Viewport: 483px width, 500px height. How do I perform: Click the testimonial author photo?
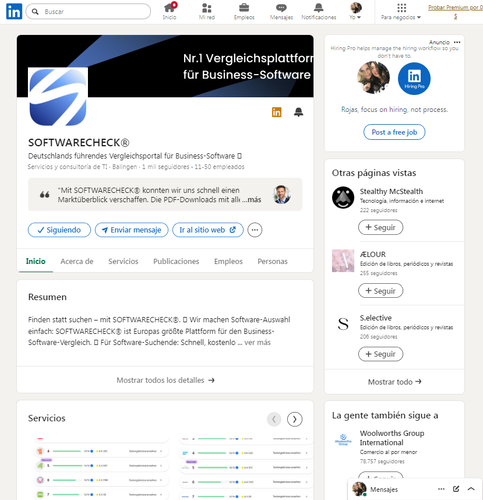point(282,195)
